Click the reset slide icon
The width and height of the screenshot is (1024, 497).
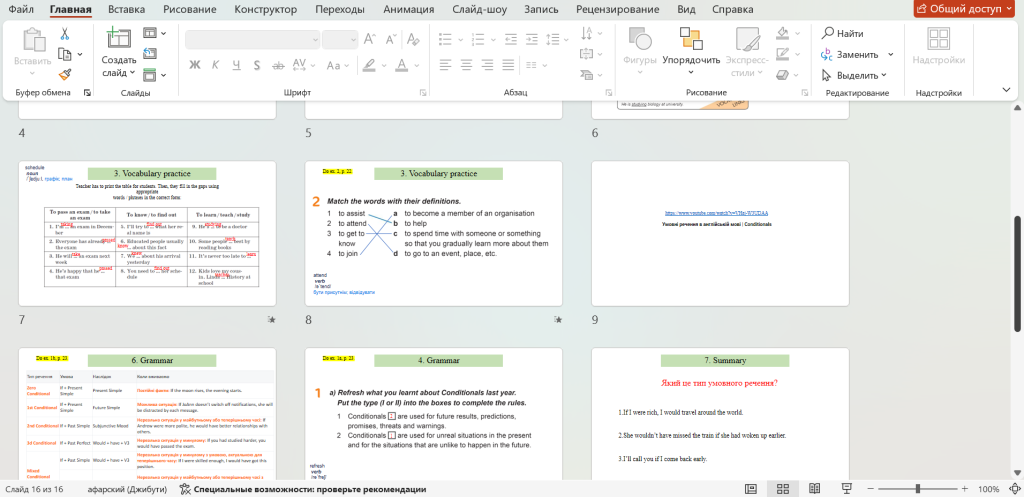(x=149, y=54)
